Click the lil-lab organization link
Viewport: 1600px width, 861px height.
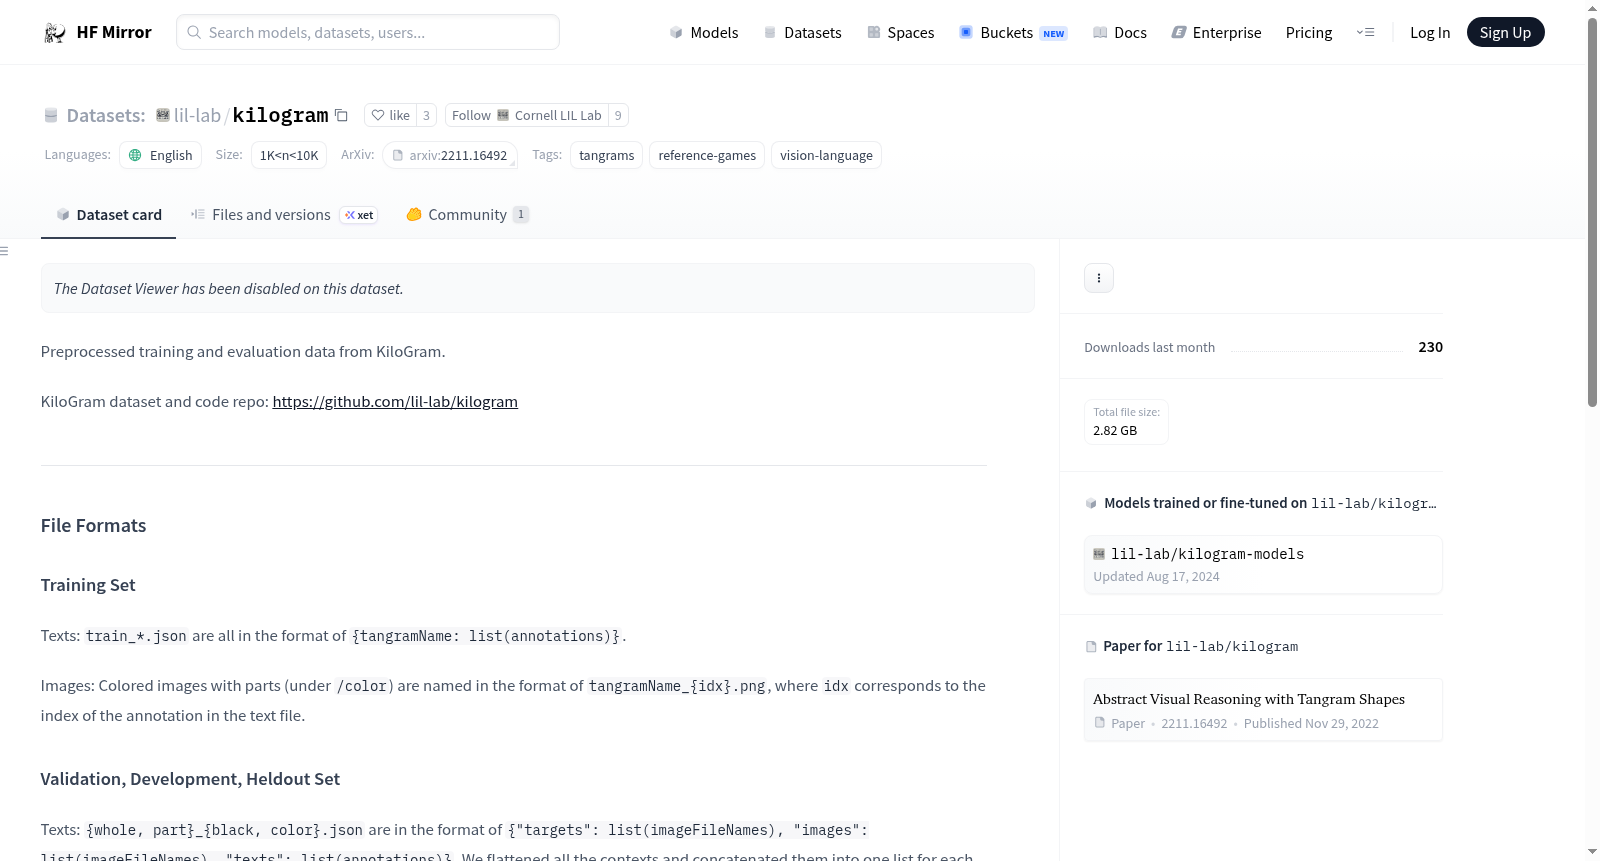tap(197, 115)
